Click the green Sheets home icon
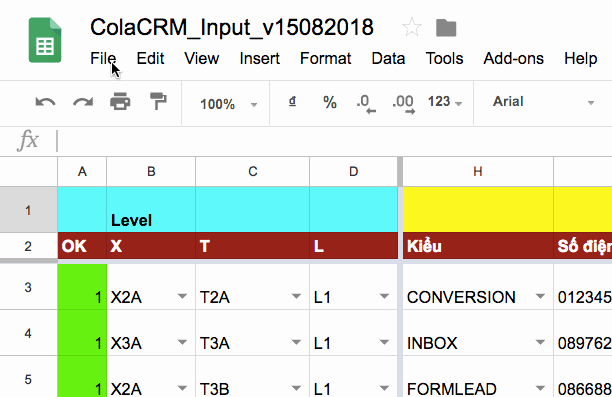Image resolution: width=612 pixels, height=397 pixels. point(45,40)
